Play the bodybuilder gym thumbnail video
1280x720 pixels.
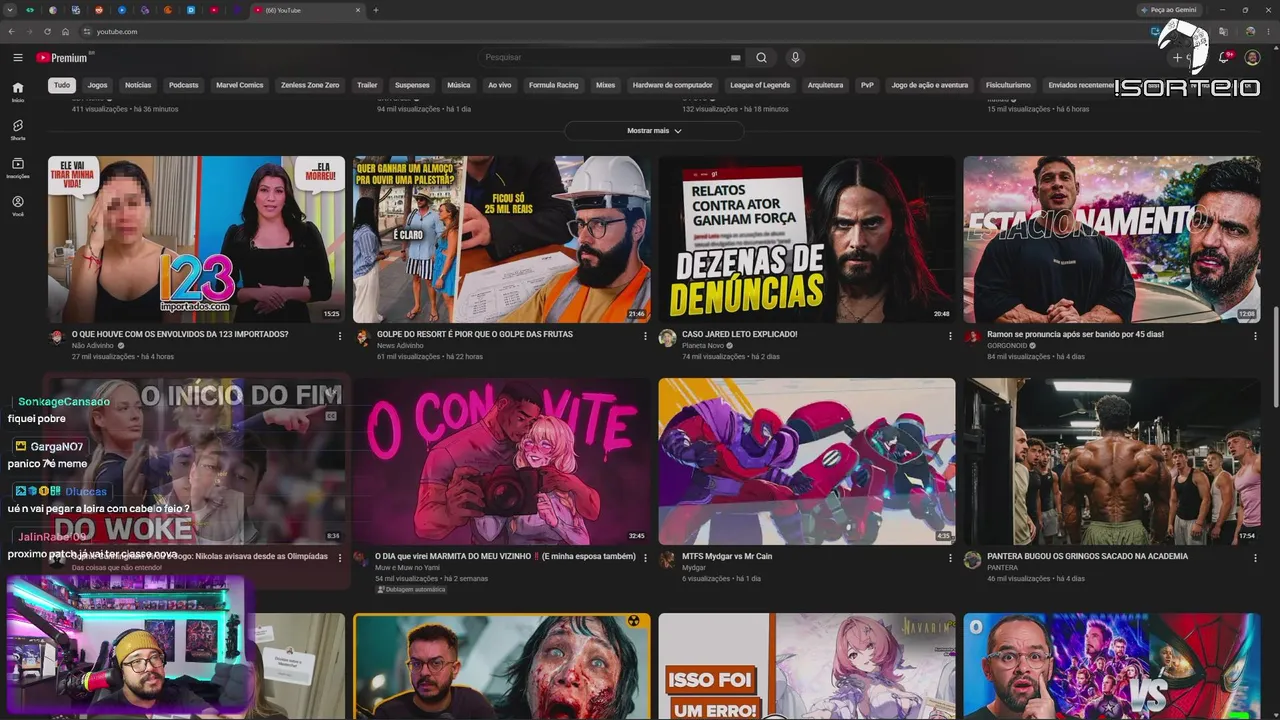coord(1111,461)
